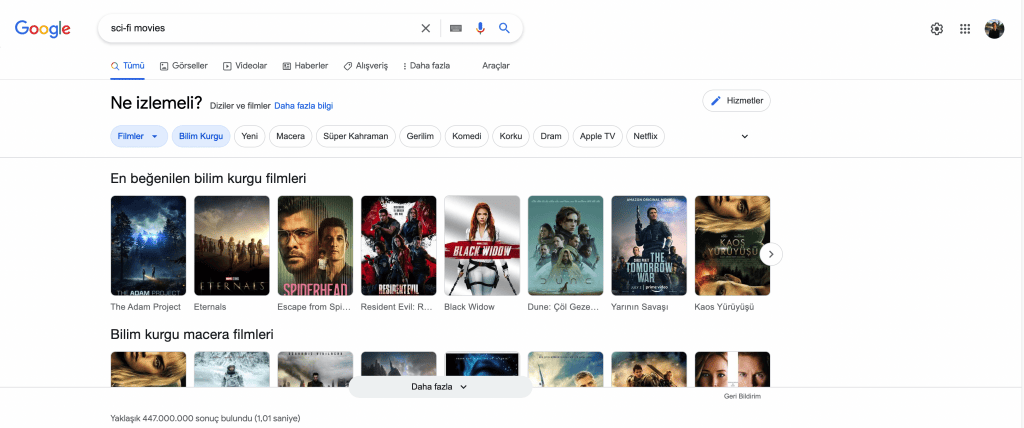The image size is (1024, 428).
Task: Click the Geri Bildirim link
Action: point(743,396)
